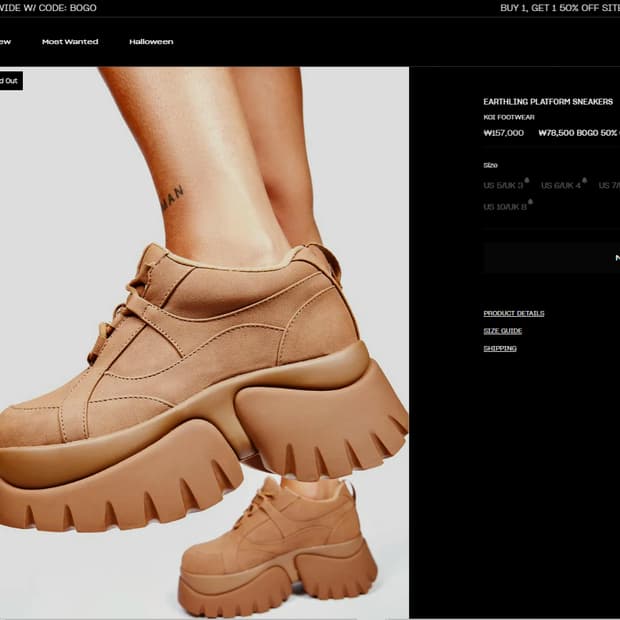Click the notify bell beside US 10/UK 8
The width and height of the screenshot is (620, 620).
[x=530, y=202]
